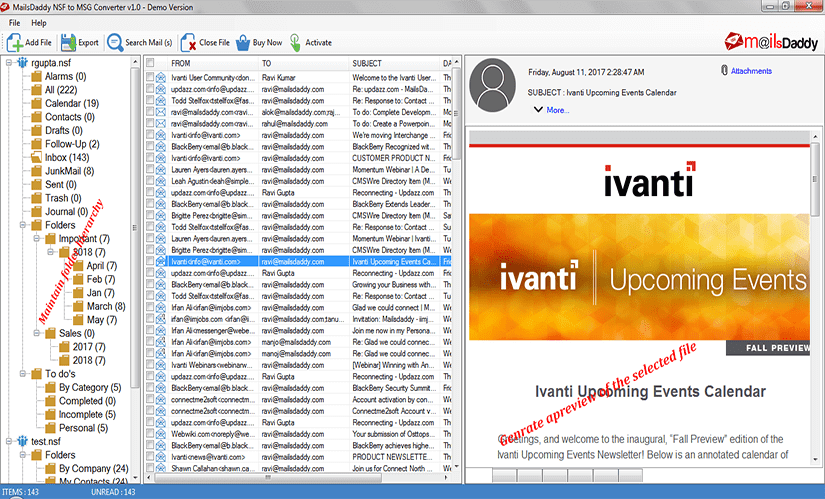Click the mail list horizontal scrollbar

[267, 478]
